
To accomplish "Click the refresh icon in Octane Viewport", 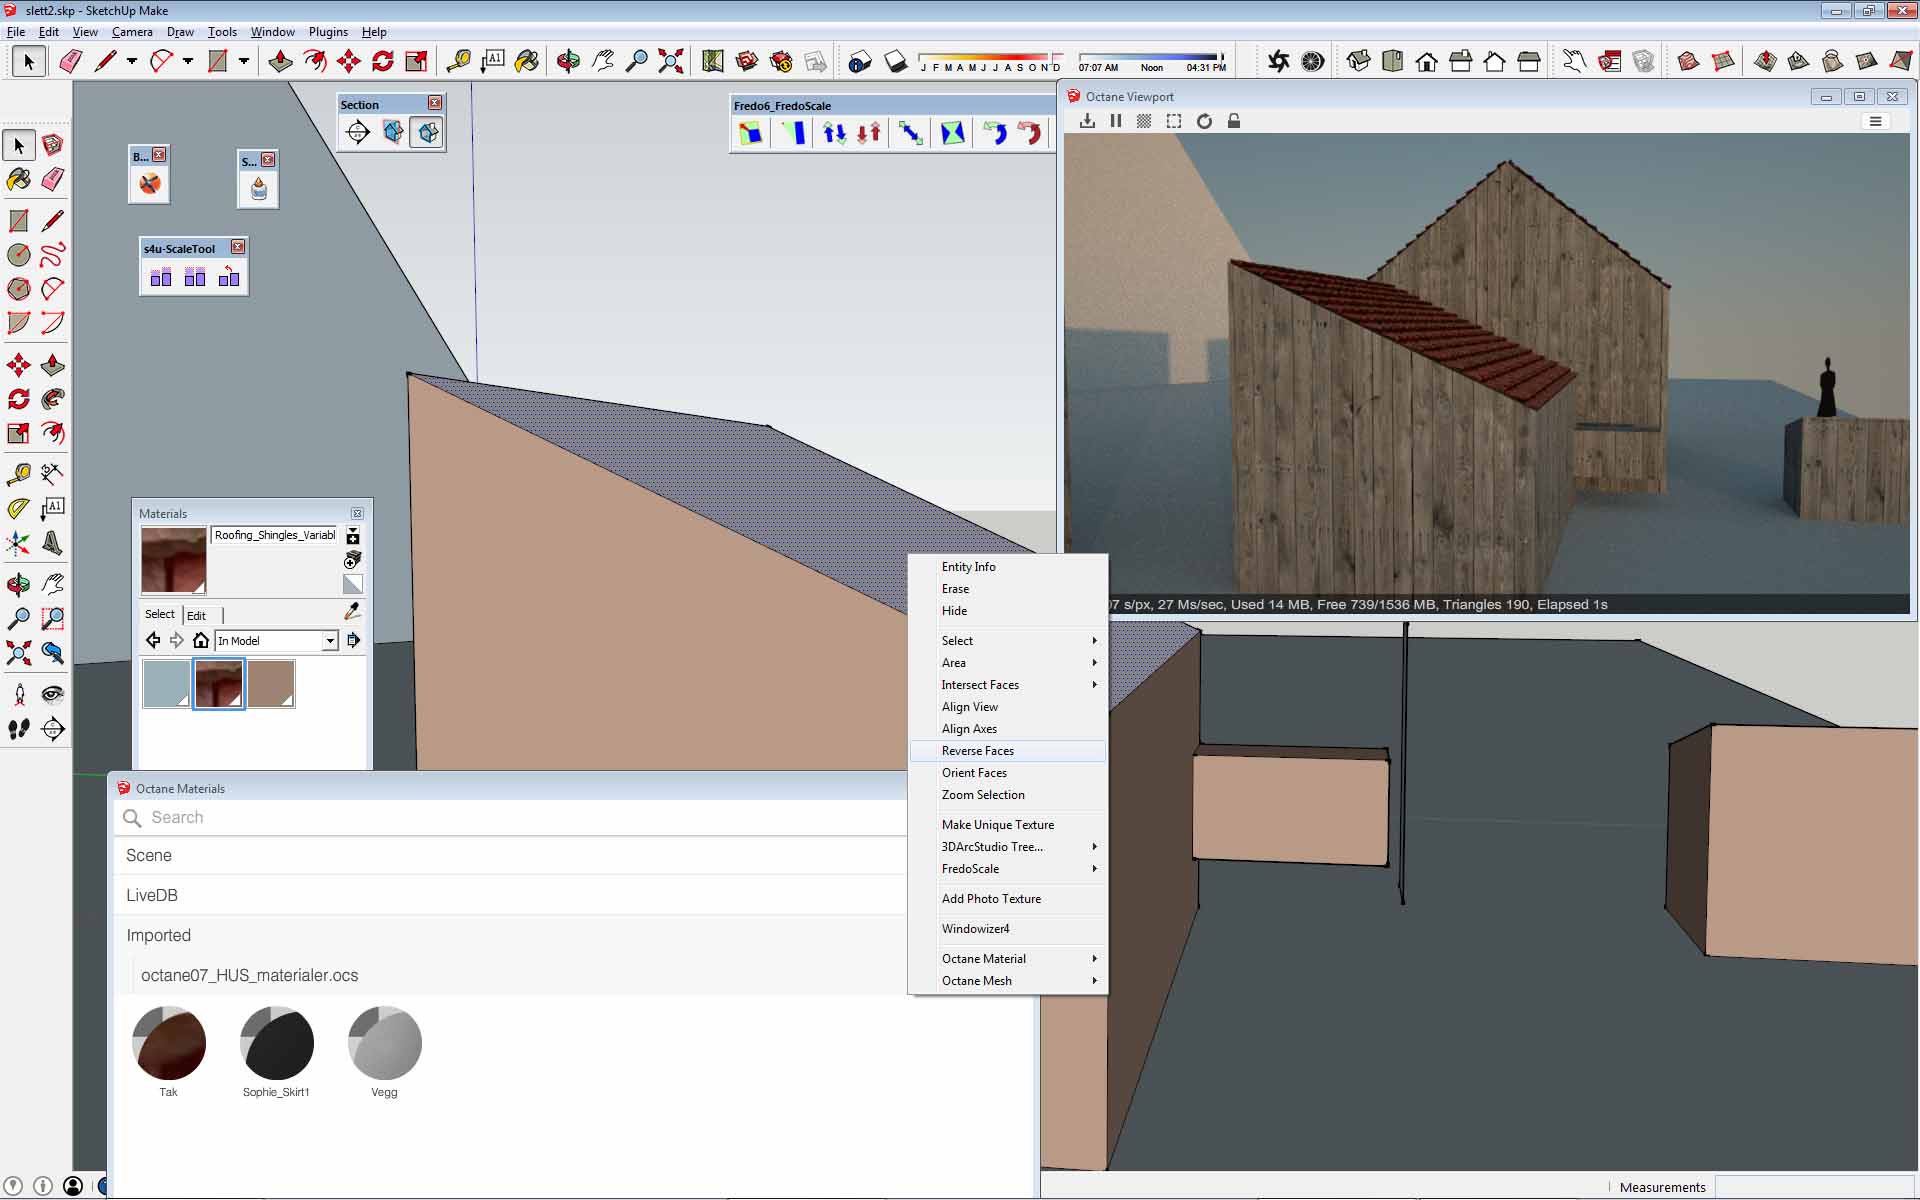I will point(1204,121).
